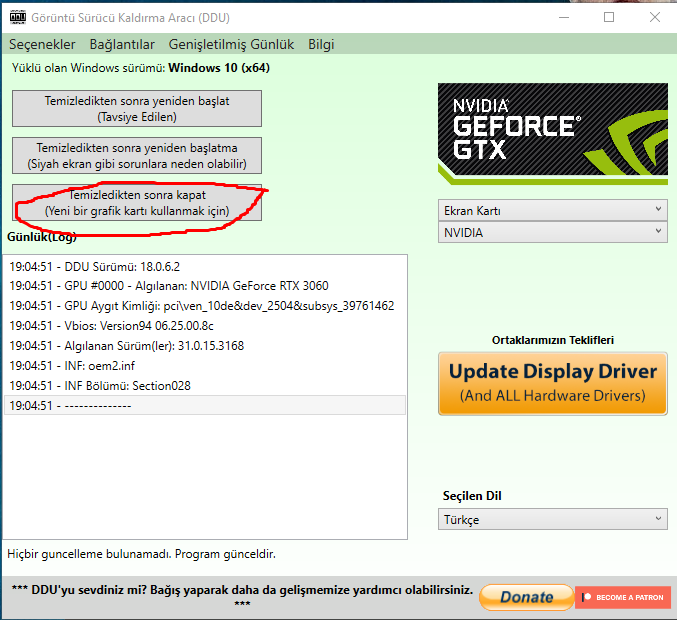This screenshot has height=620, width=677.
Task: Maximize the DDU window
Action: click(609, 17)
